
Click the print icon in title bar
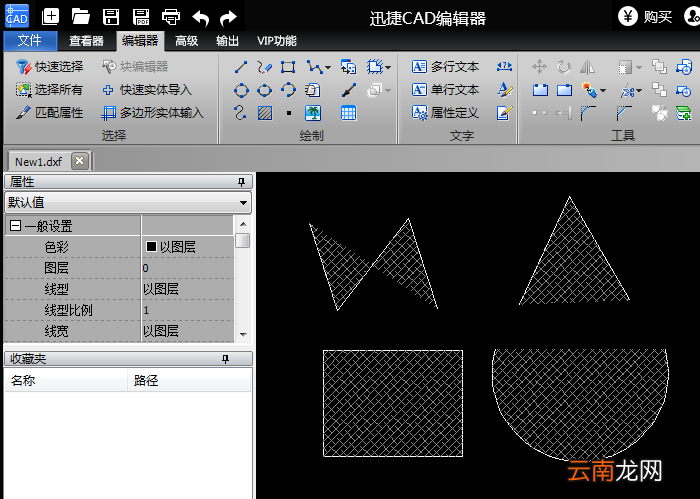(x=171, y=17)
